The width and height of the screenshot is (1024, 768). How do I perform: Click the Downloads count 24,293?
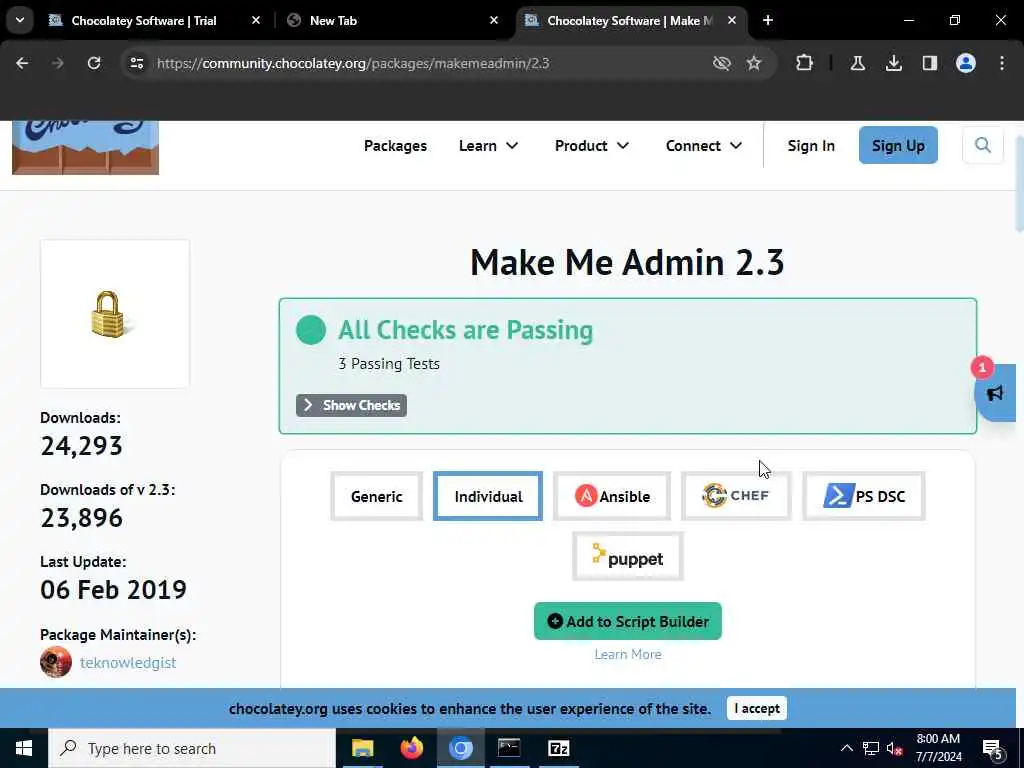tap(82, 446)
